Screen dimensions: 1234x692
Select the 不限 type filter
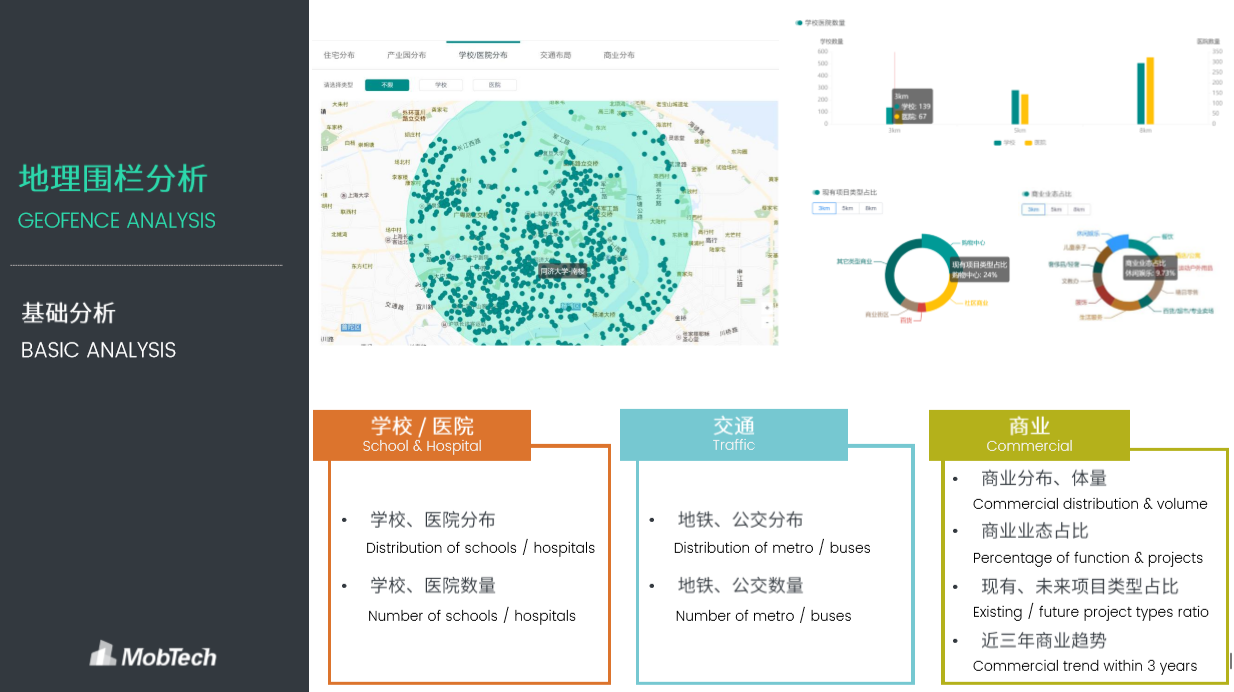point(387,85)
